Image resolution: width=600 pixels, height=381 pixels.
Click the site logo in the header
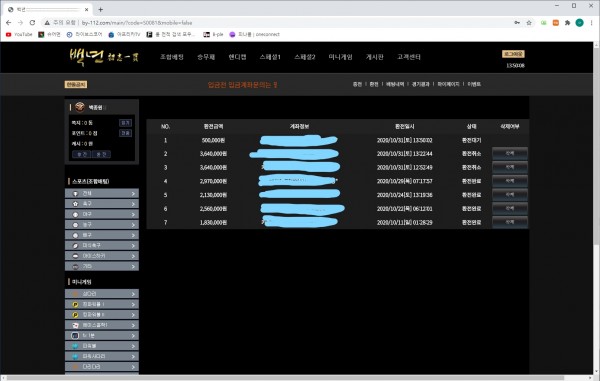click(104, 57)
